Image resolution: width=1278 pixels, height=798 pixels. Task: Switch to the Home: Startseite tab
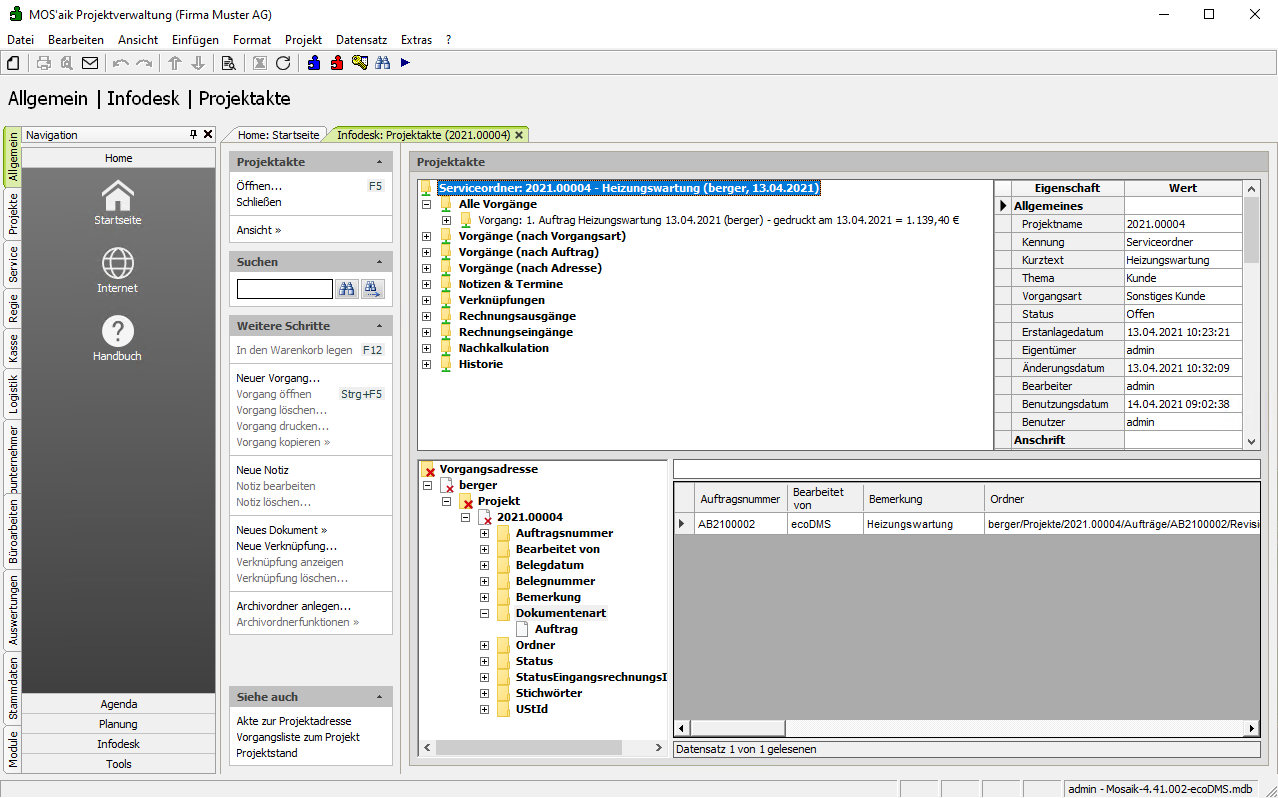pos(278,134)
